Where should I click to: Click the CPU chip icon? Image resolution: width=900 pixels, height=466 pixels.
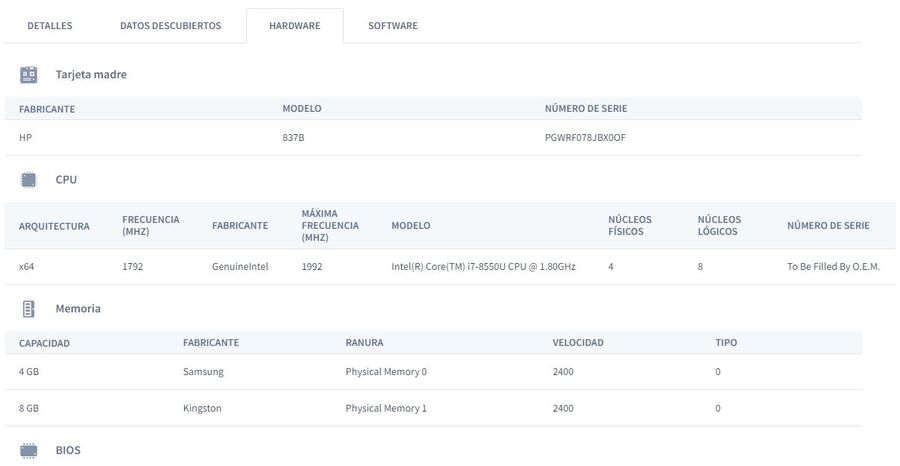click(28, 180)
